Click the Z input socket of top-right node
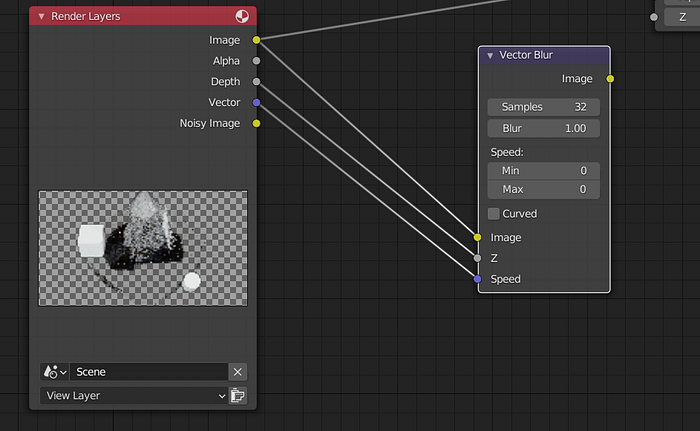The width and height of the screenshot is (700, 431). coord(654,17)
